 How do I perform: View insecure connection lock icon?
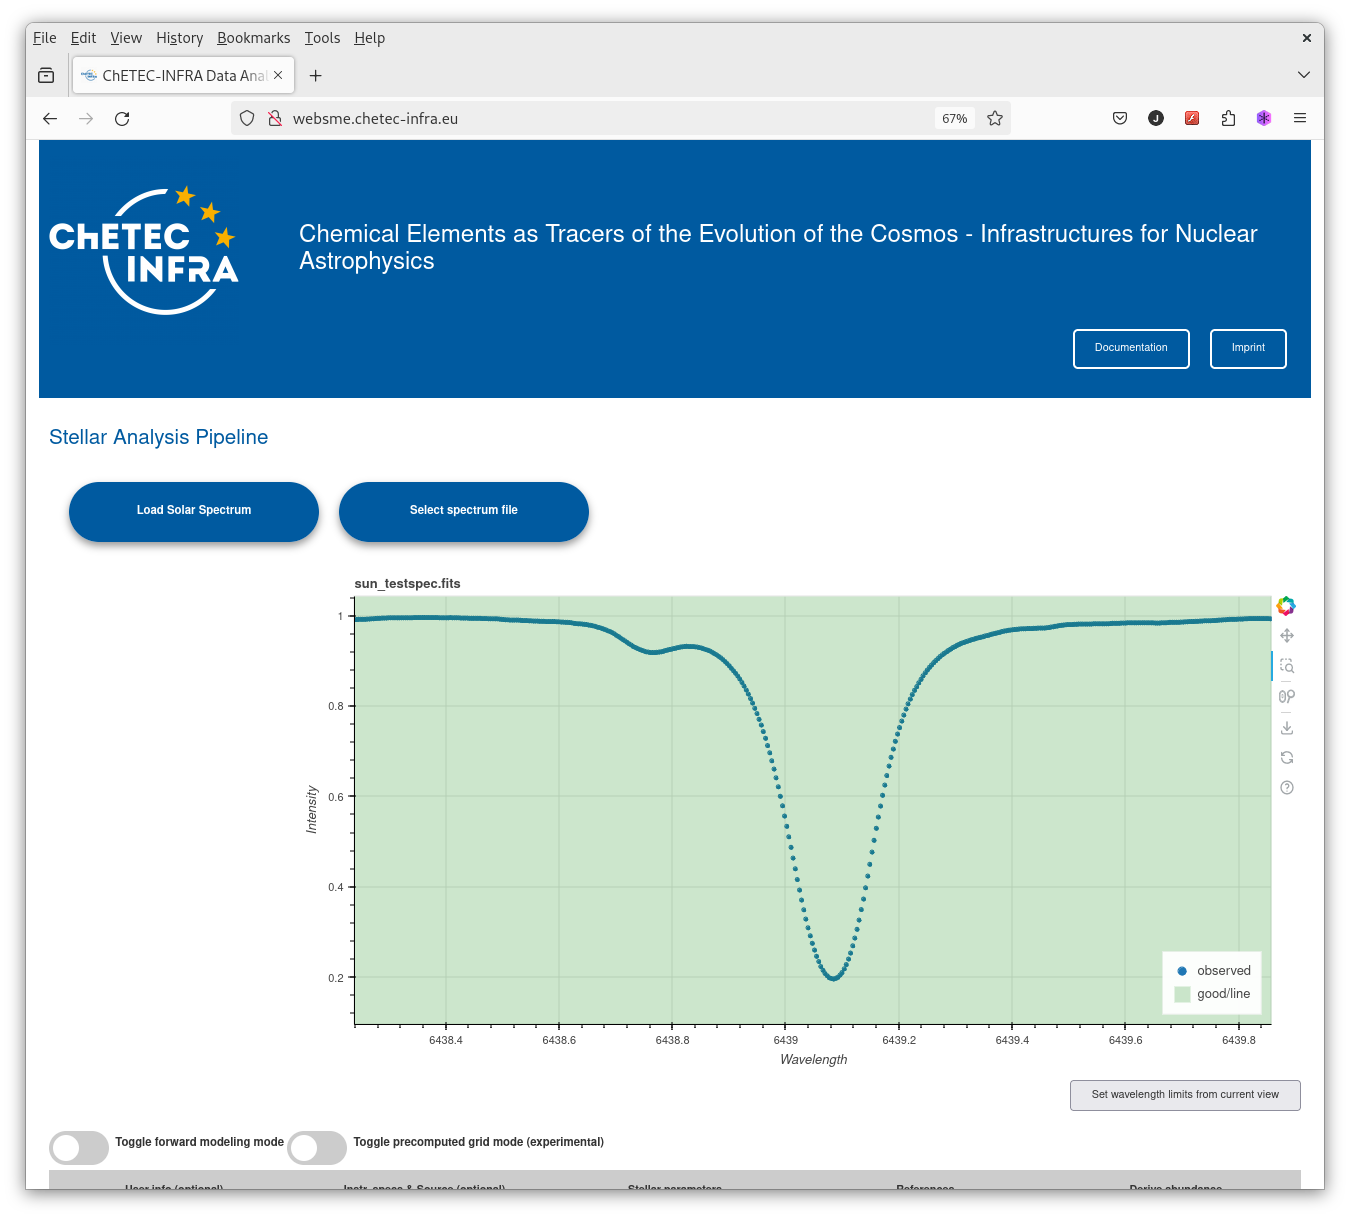(275, 118)
